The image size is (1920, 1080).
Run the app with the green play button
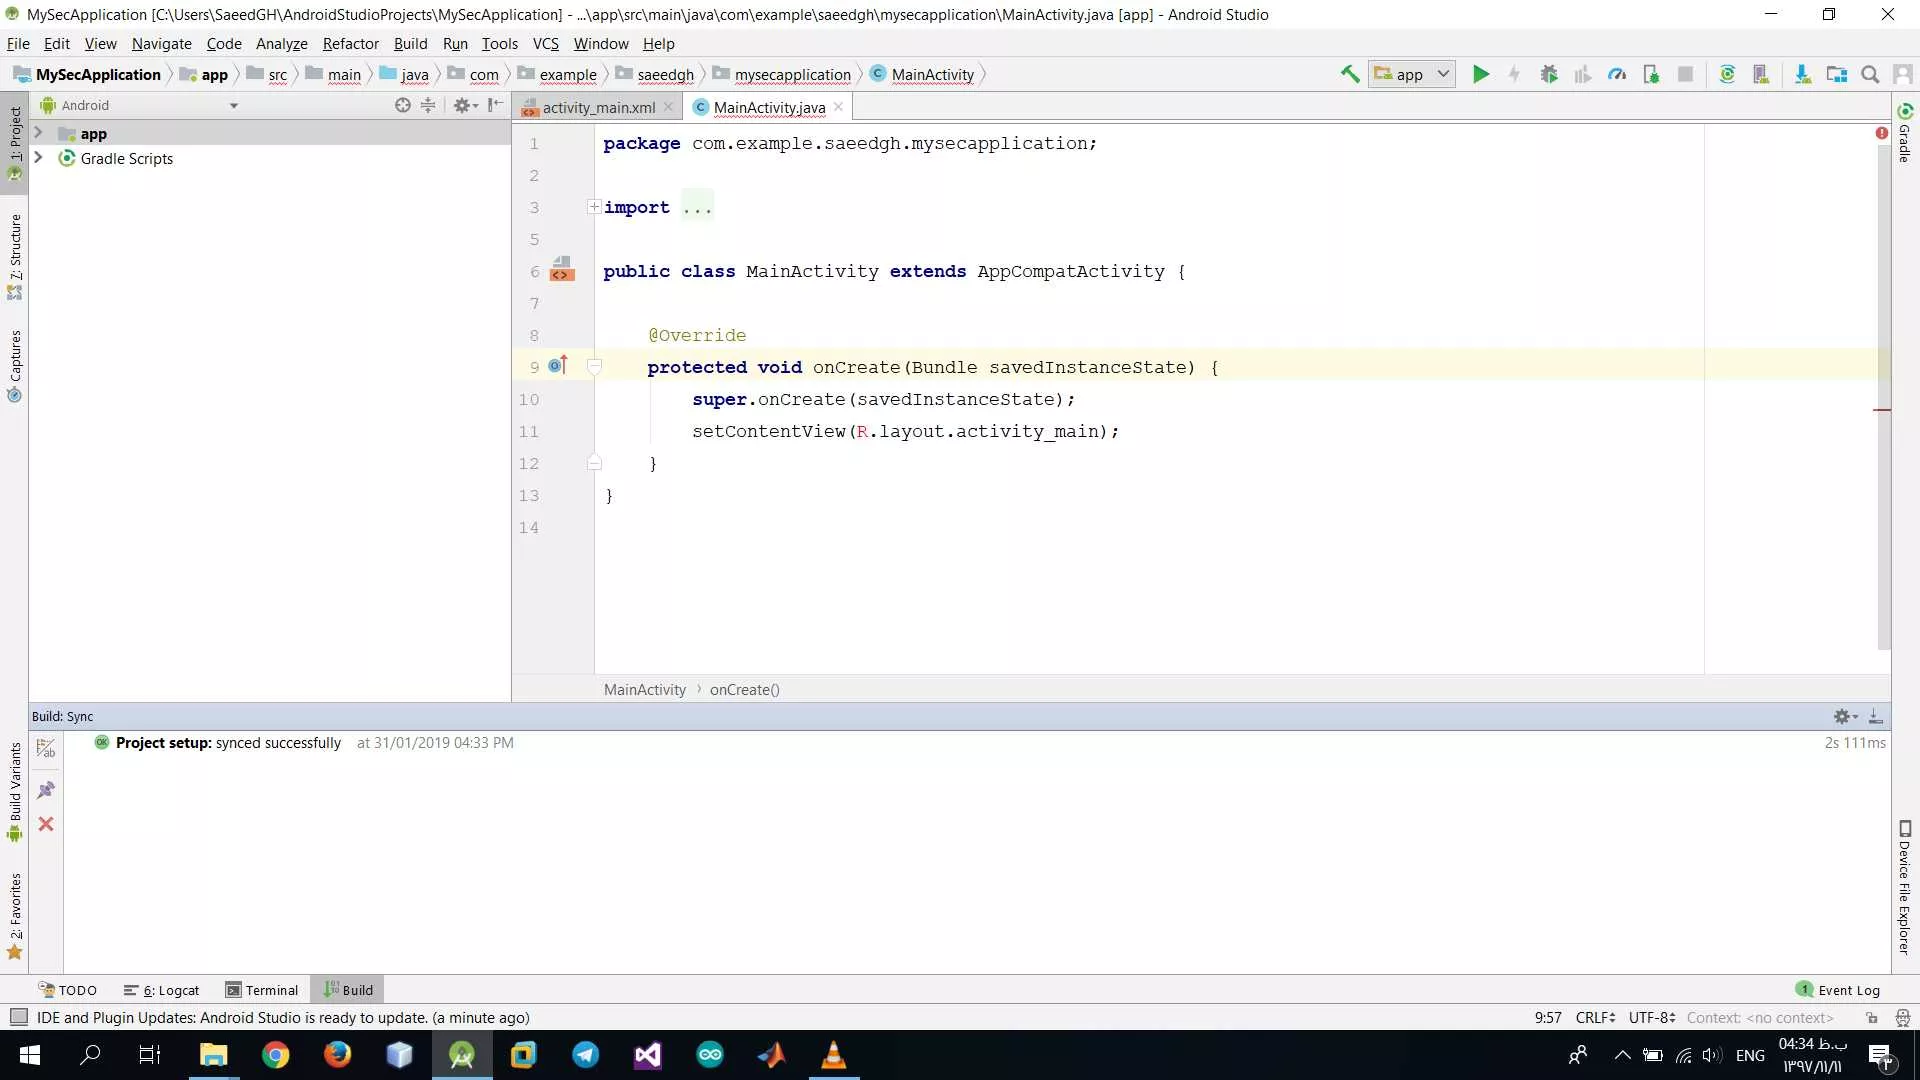(x=1481, y=74)
